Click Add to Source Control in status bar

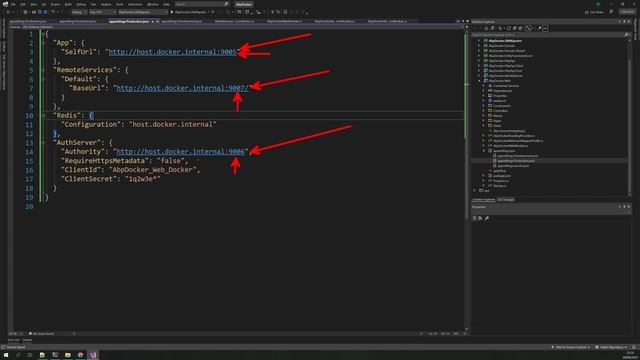[x=571, y=347]
